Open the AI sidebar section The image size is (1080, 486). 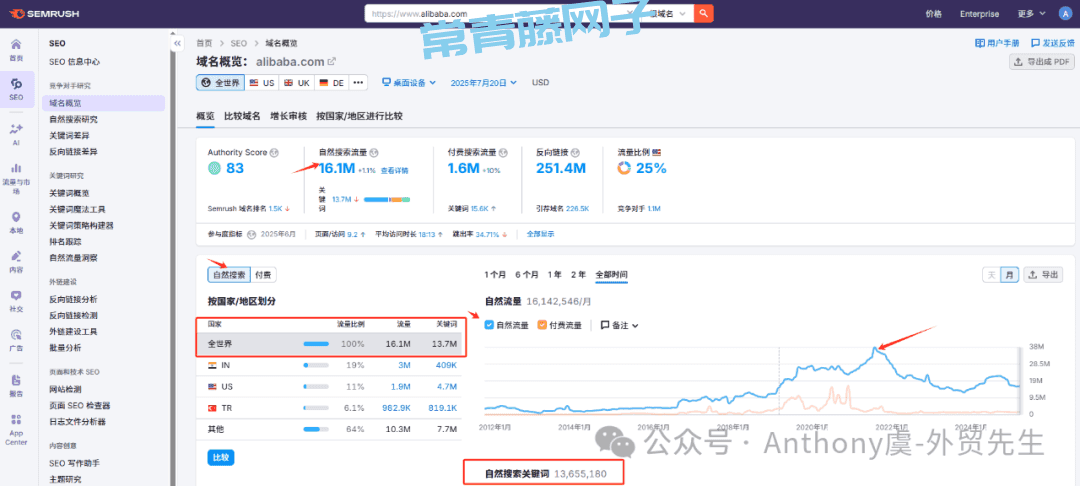click(16, 134)
